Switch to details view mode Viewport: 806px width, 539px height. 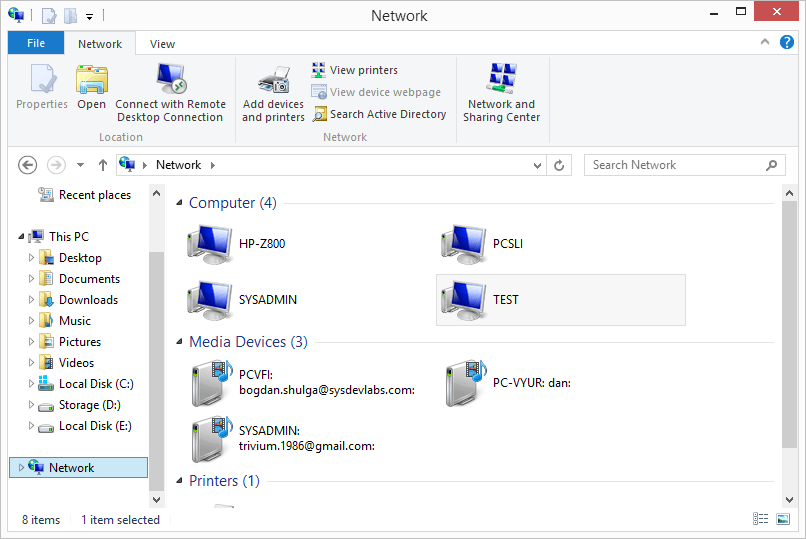[760, 519]
